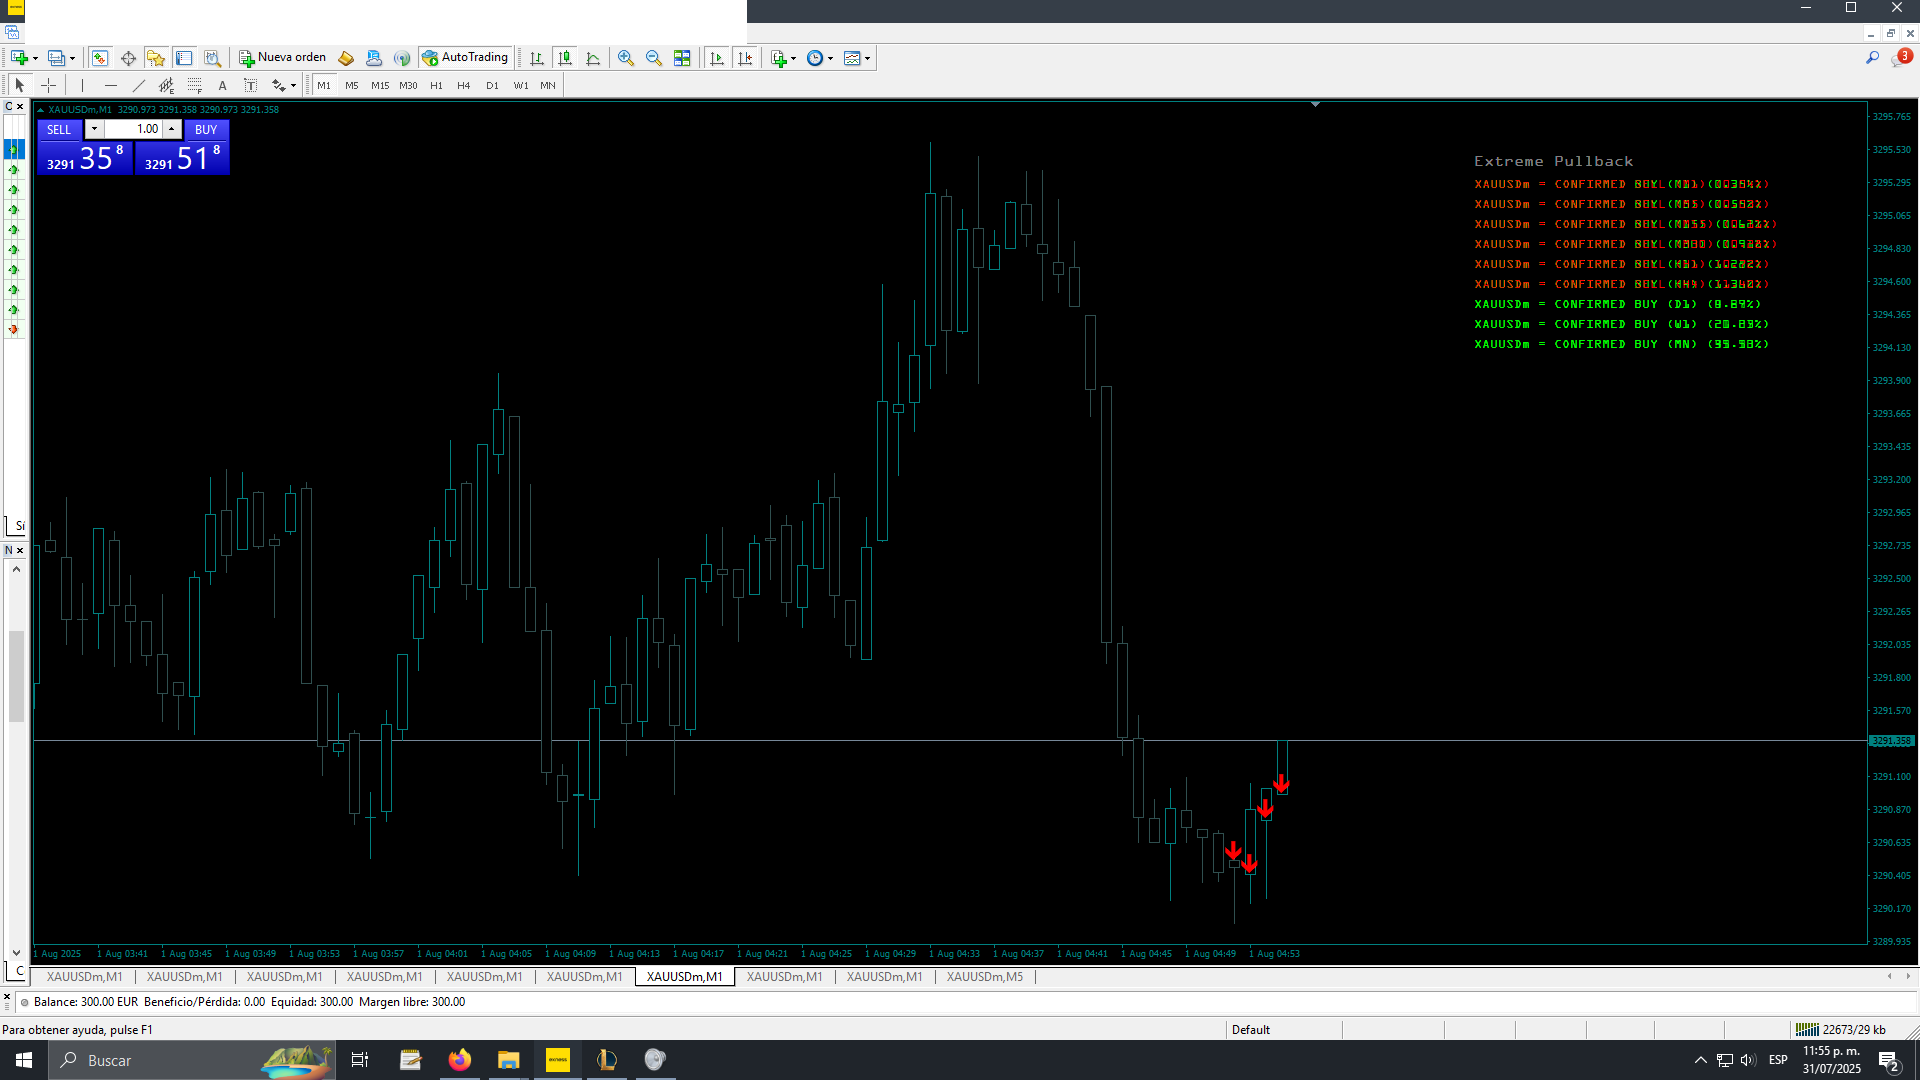Click the SELL button
1920x1080 pixels.
(59, 130)
